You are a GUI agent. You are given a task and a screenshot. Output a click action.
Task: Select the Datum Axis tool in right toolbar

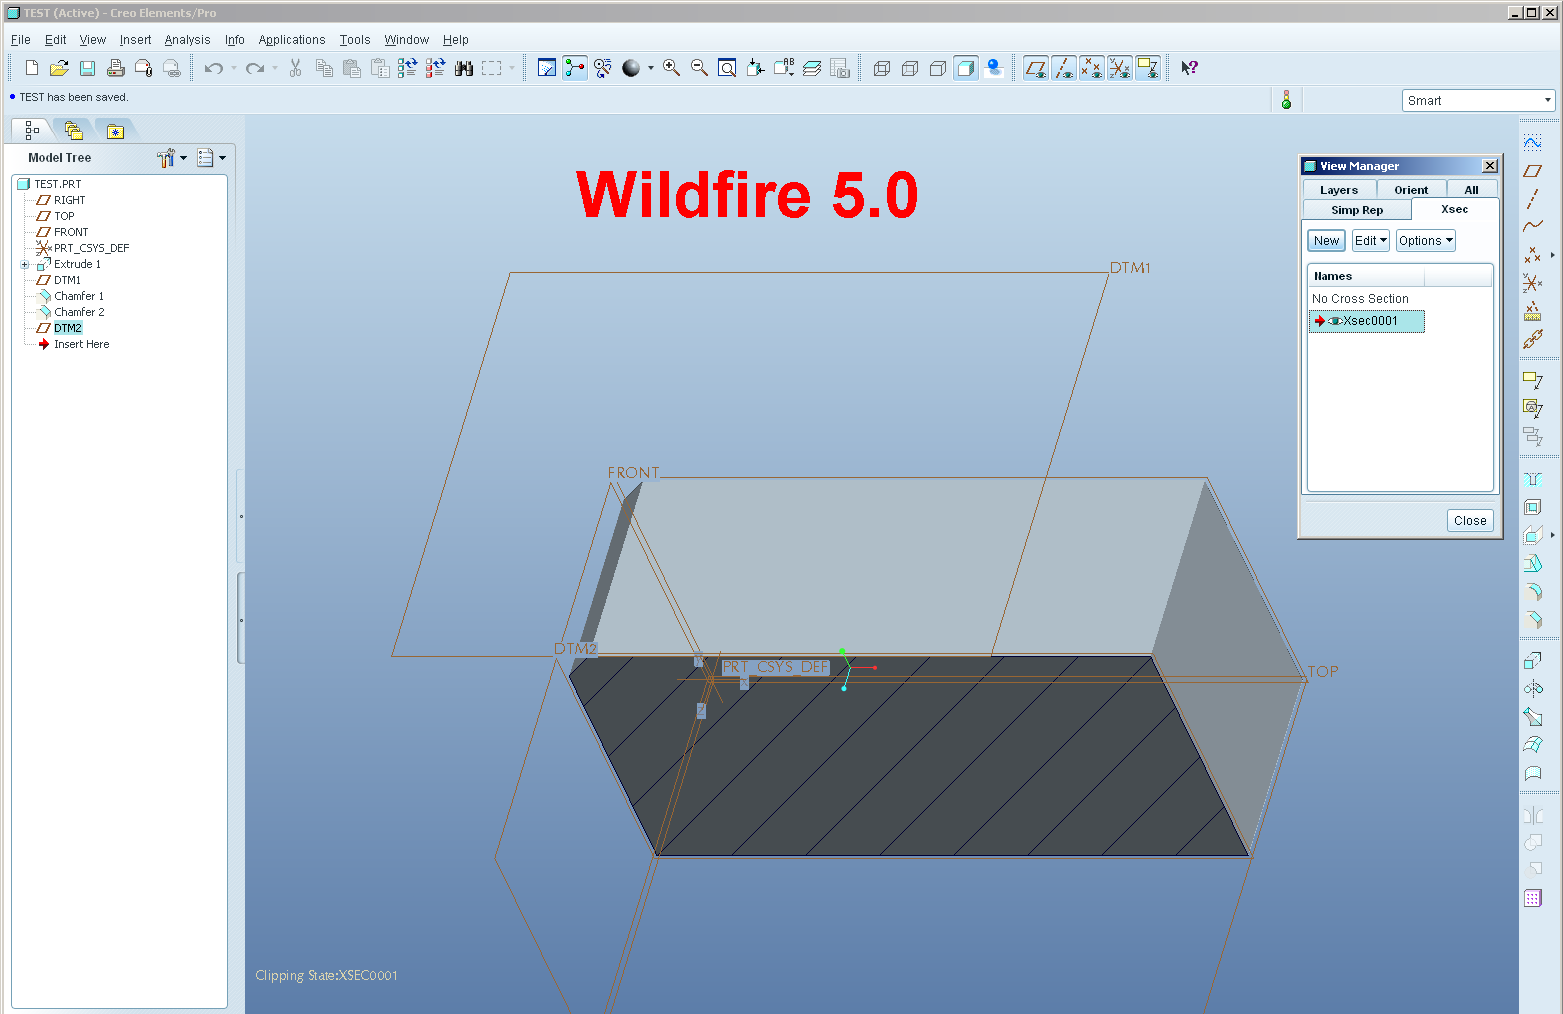click(x=1532, y=199)
